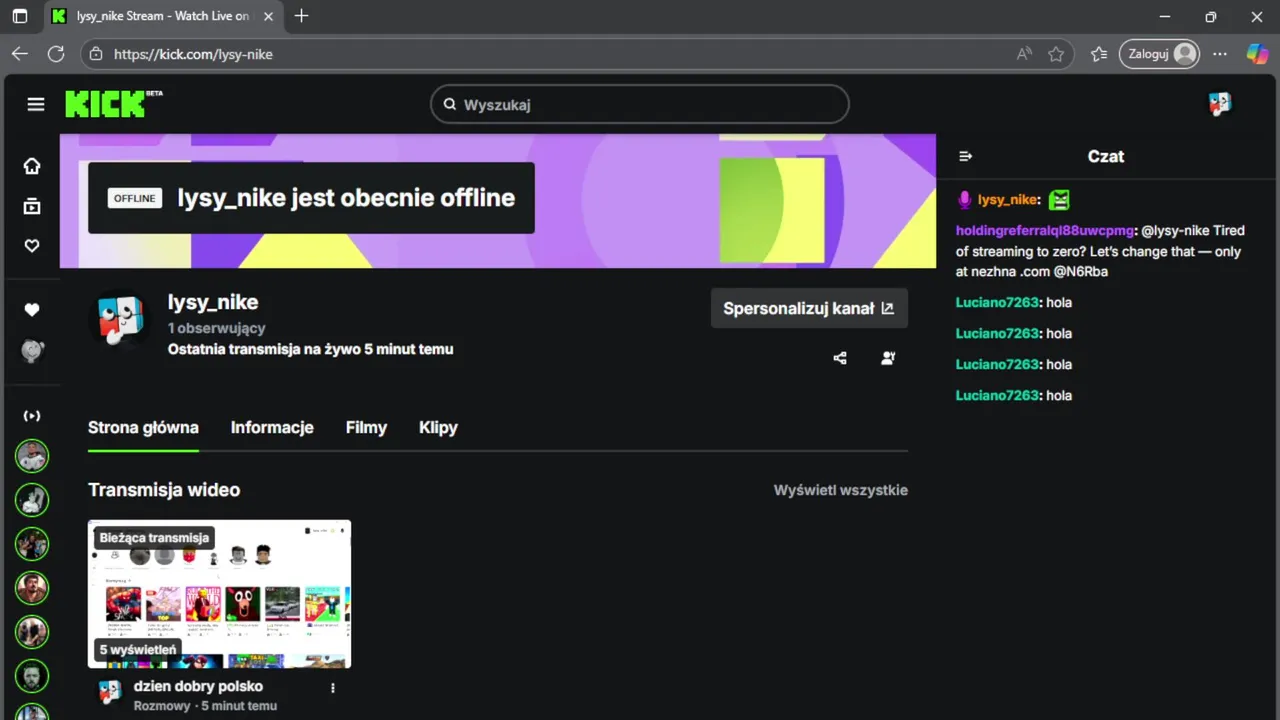This screenshot has width=1280, height=720.
Task: Click lysy_nike channel avatar
Action: click(x=119, y=320)
